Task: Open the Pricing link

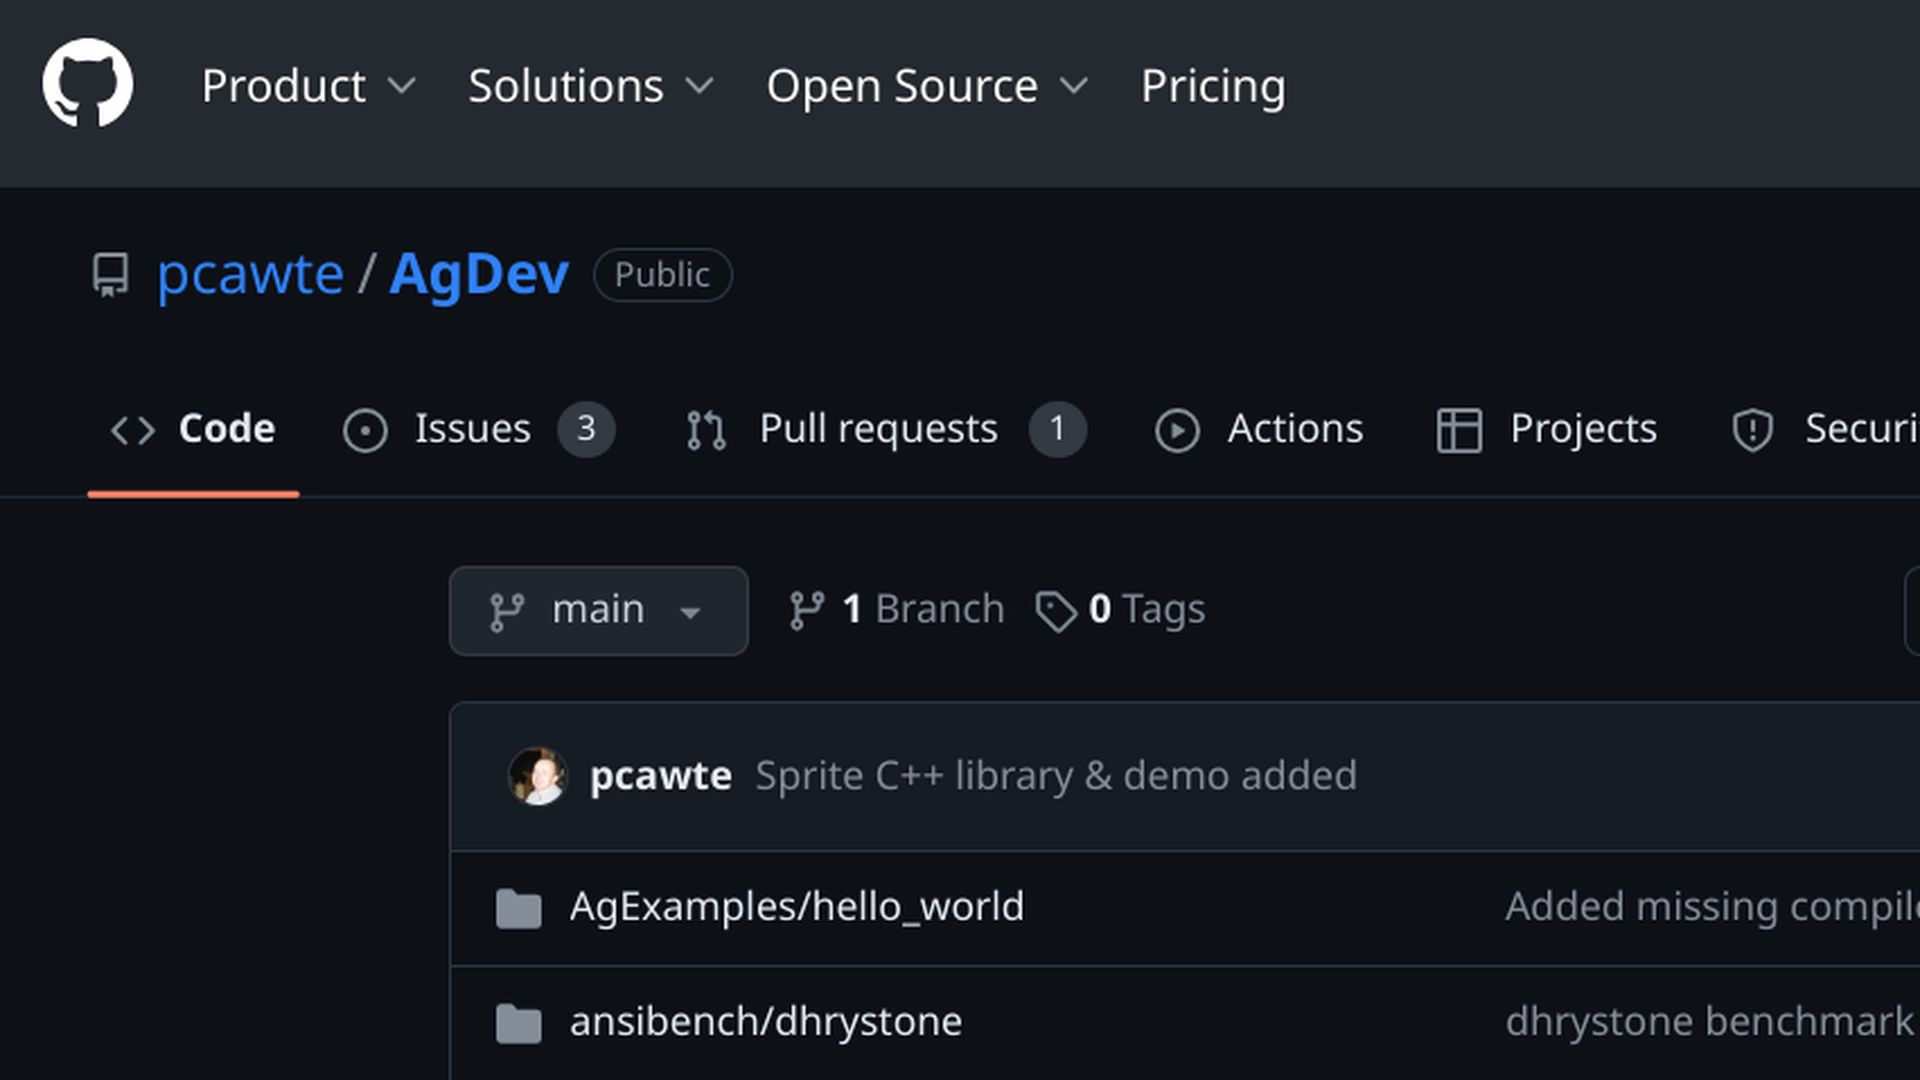Action: click(1213, 86)
